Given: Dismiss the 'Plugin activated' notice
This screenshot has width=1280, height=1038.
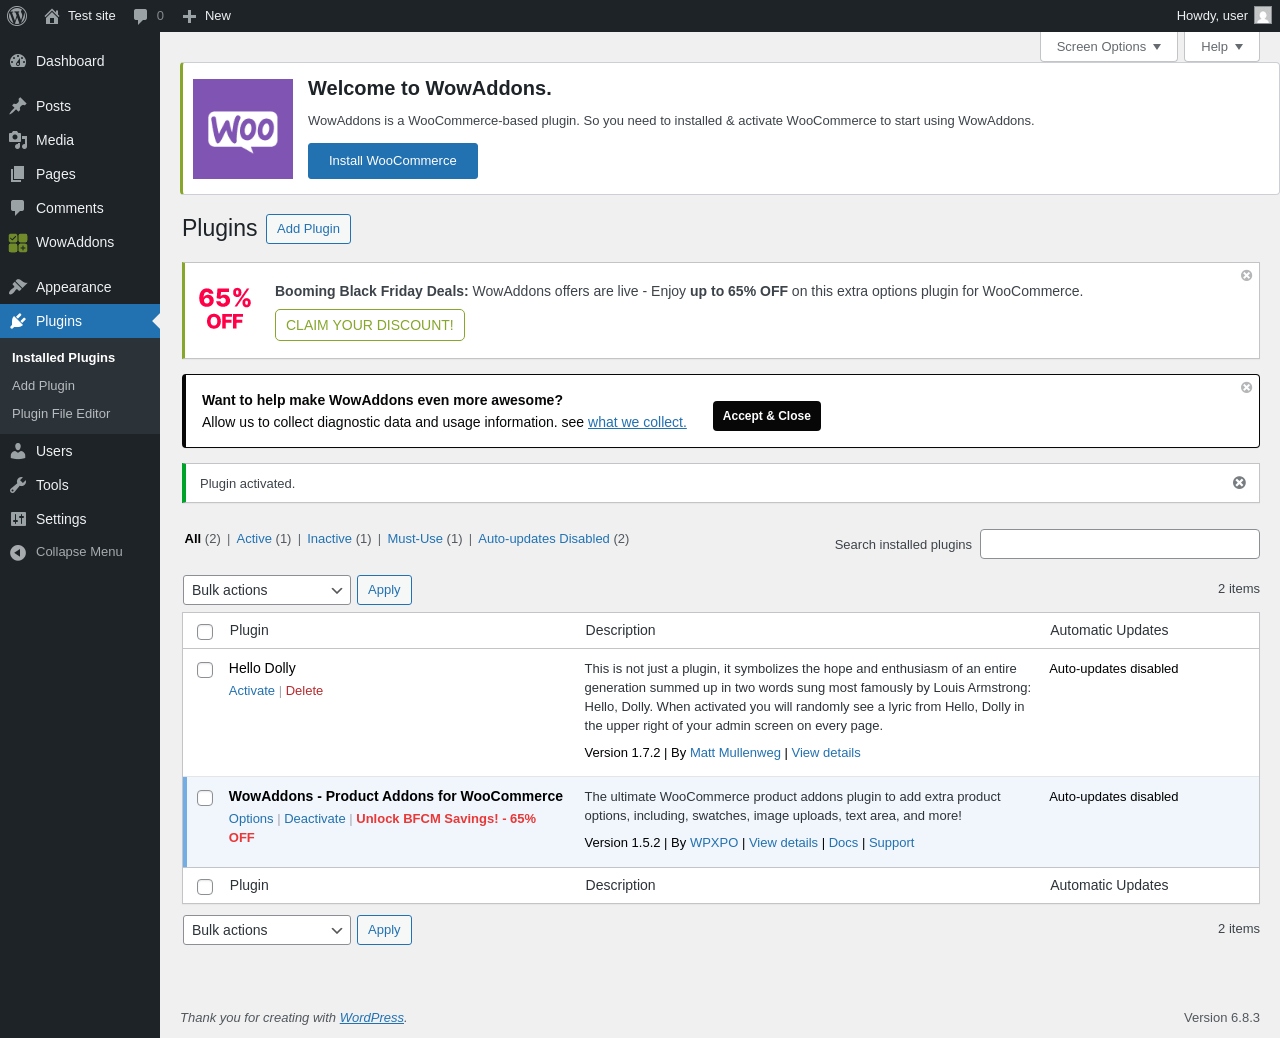Looking at the screenshot, I should click(1239, 483).
